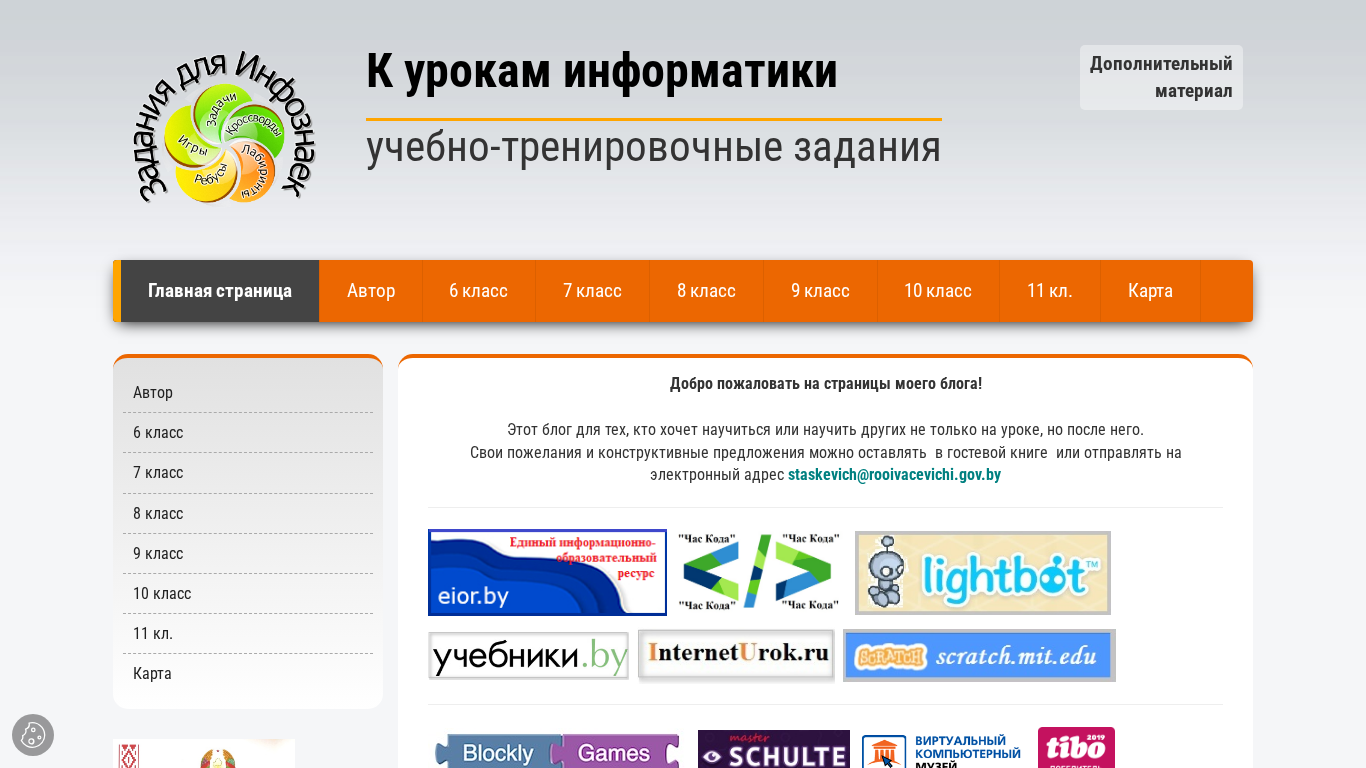The width and height of the screenshot is (1366, 768).
Task: Click the Задания для Инфознаек site logo
Action: (226, 128)
